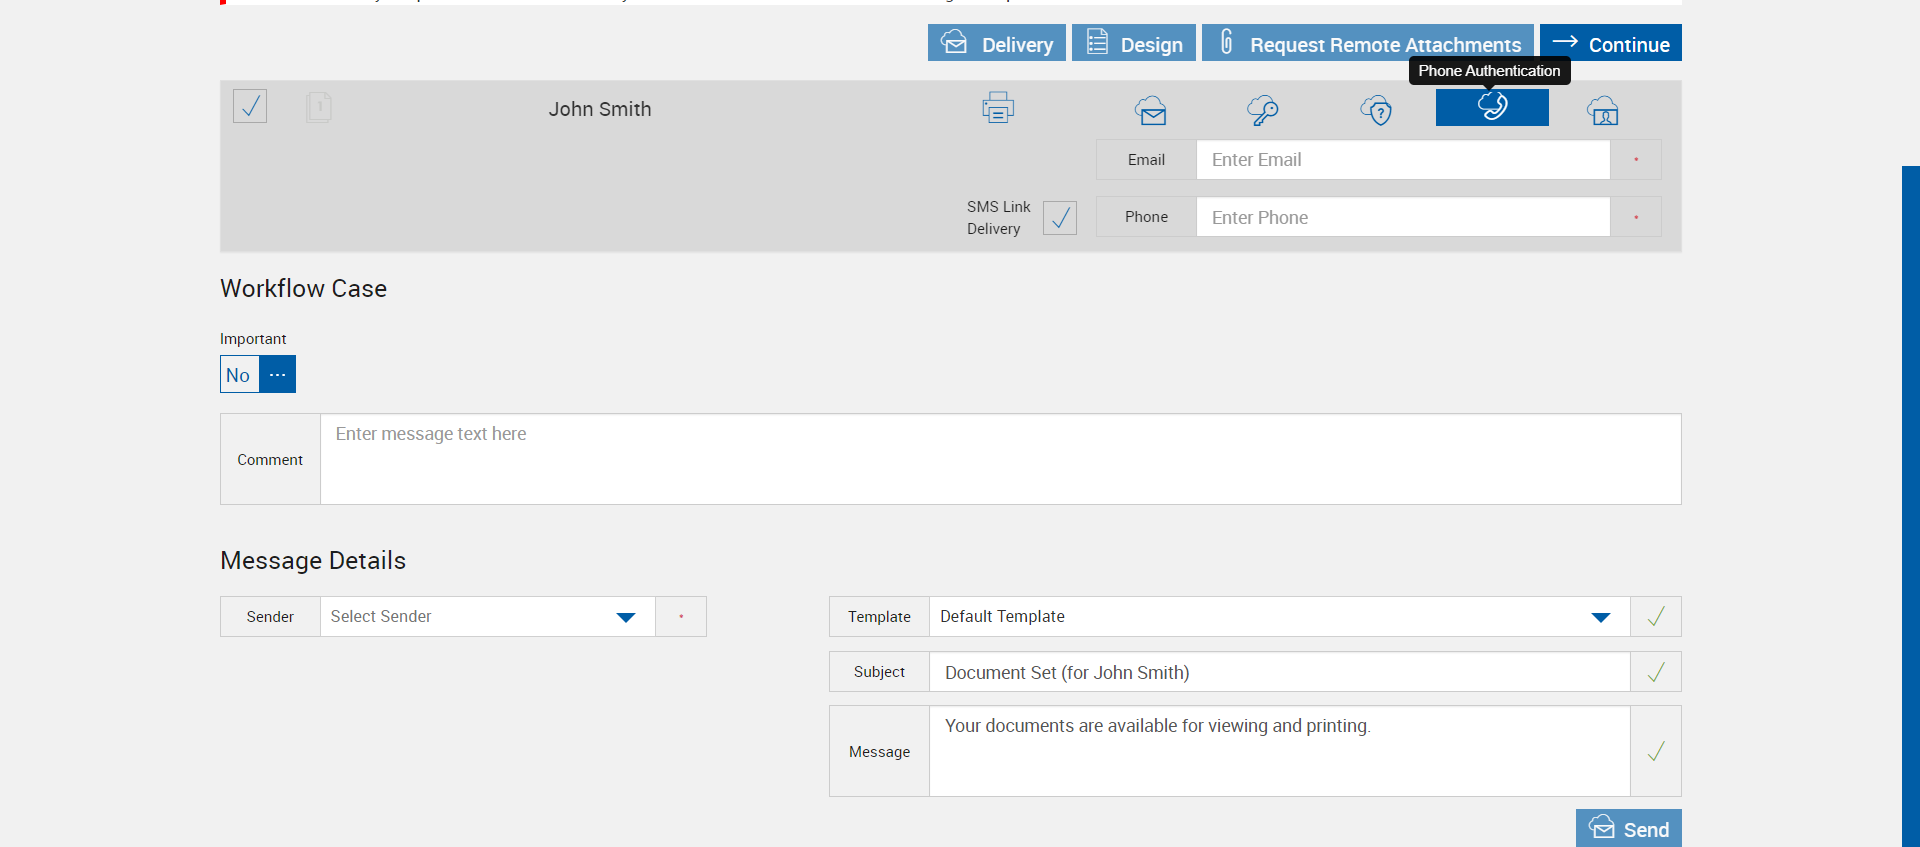Click the printer icon for John Smith
Viewport: 1920px width, 847px height.
[x=998, y=108]
